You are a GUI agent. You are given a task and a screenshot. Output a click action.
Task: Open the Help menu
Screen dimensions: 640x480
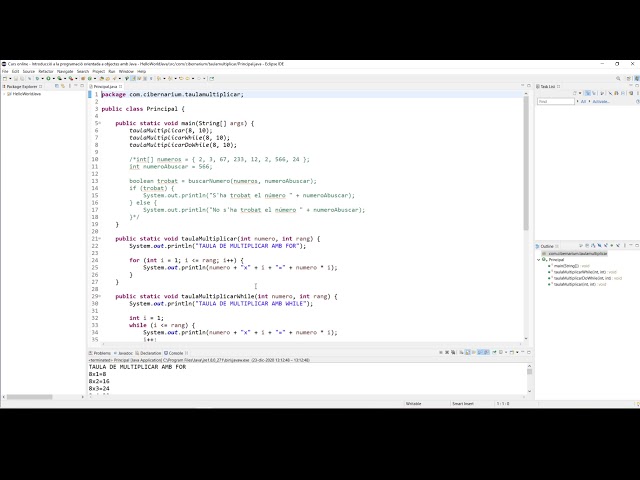(x=141, y=71)
